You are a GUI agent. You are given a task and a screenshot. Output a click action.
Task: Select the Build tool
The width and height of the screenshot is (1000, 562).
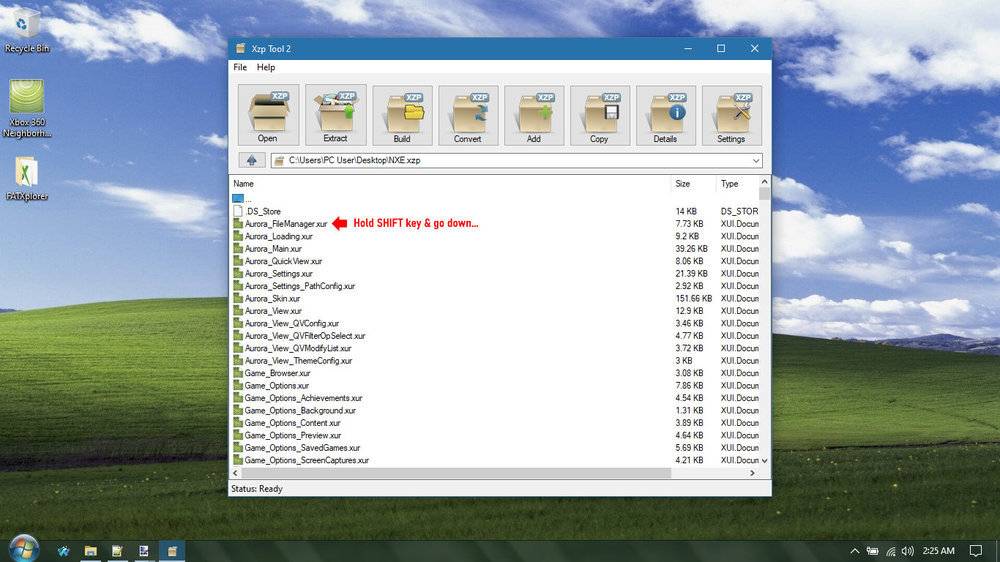click(402, 115)
